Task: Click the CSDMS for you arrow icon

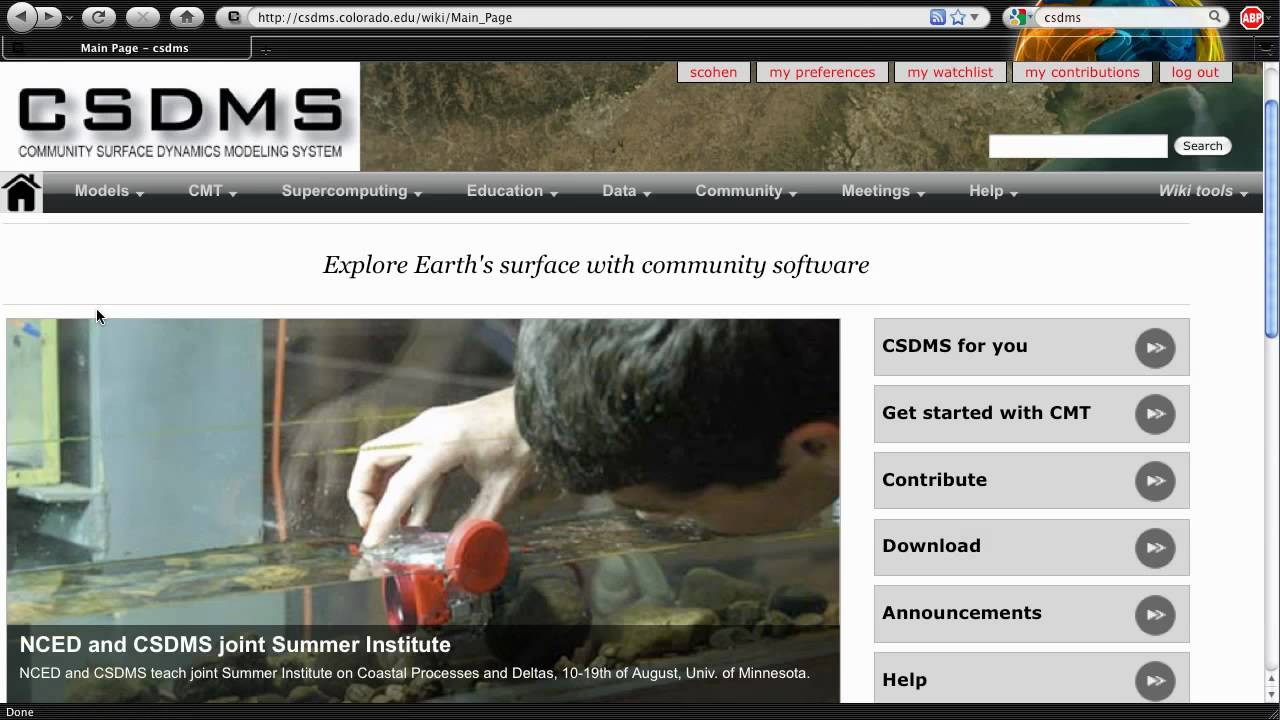Action: [x=1155, y=348]
